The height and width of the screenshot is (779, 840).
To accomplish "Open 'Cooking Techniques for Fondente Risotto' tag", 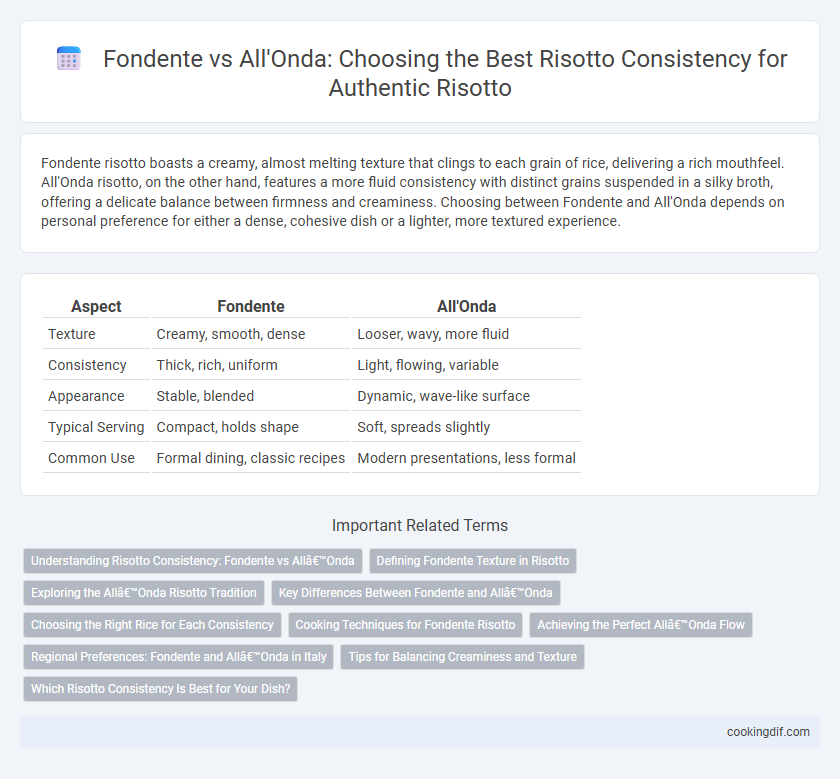I will tap(406, 625).
